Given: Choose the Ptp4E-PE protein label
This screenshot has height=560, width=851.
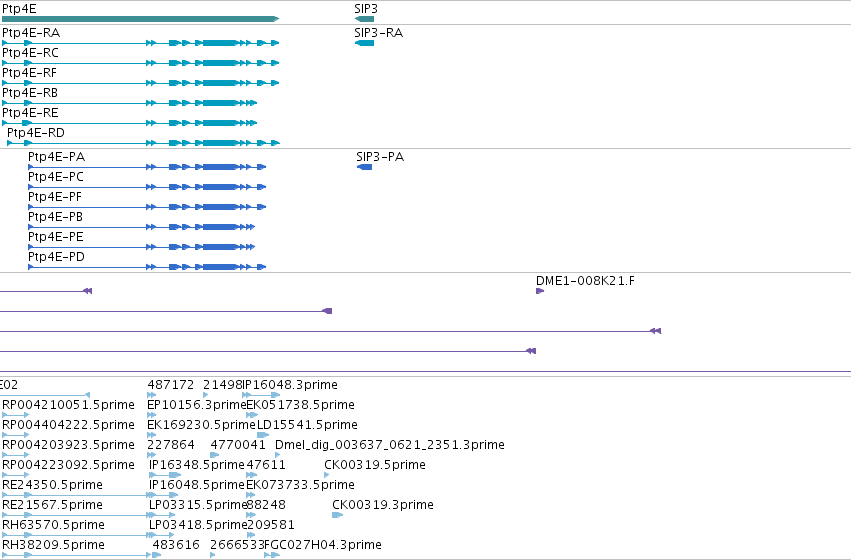Looking at the screenshot, I should click(56, 238).
